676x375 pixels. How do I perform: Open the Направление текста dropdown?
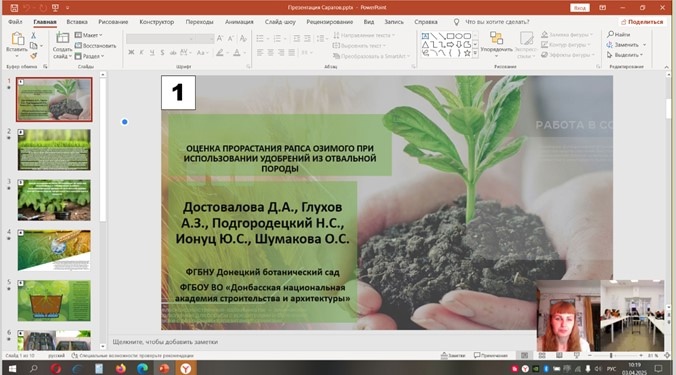tap(364, 35)
